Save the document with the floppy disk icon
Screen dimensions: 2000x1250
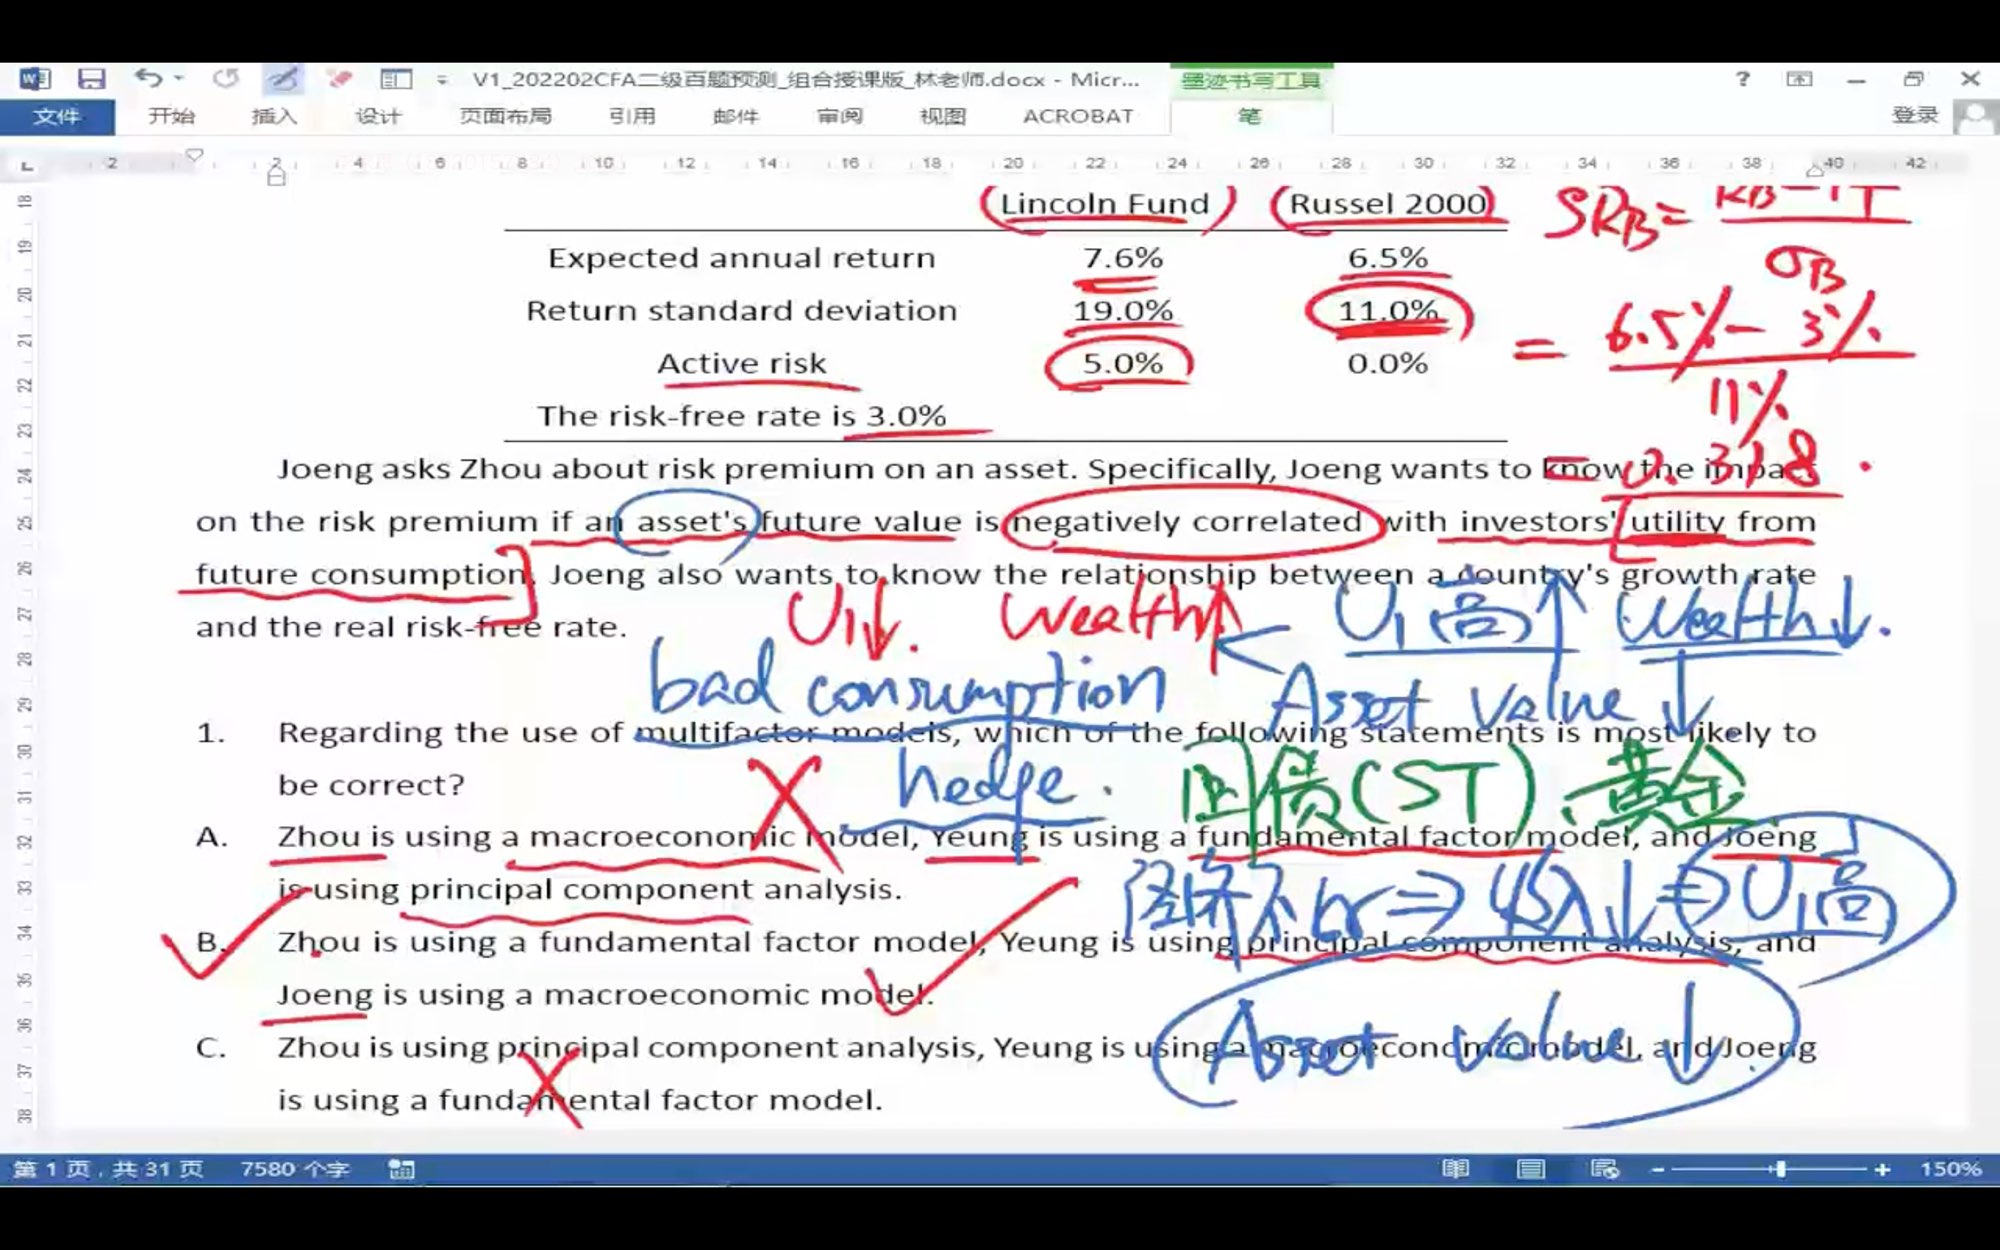pyautogui.click(x=92, y=79)
